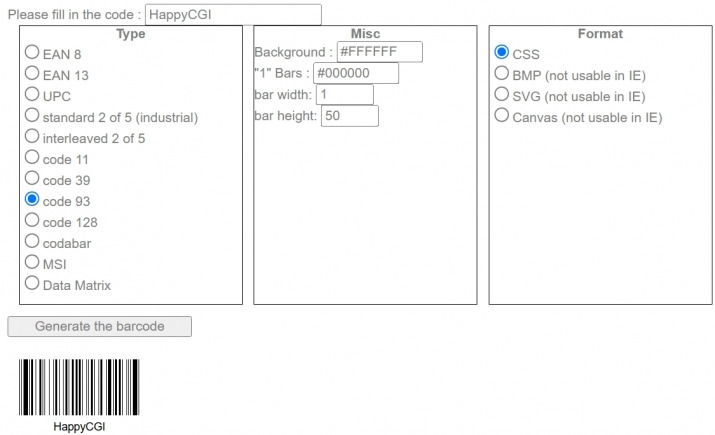Click the 'Background :' label text
715x435 pixels.
click(x=294, y=52)
